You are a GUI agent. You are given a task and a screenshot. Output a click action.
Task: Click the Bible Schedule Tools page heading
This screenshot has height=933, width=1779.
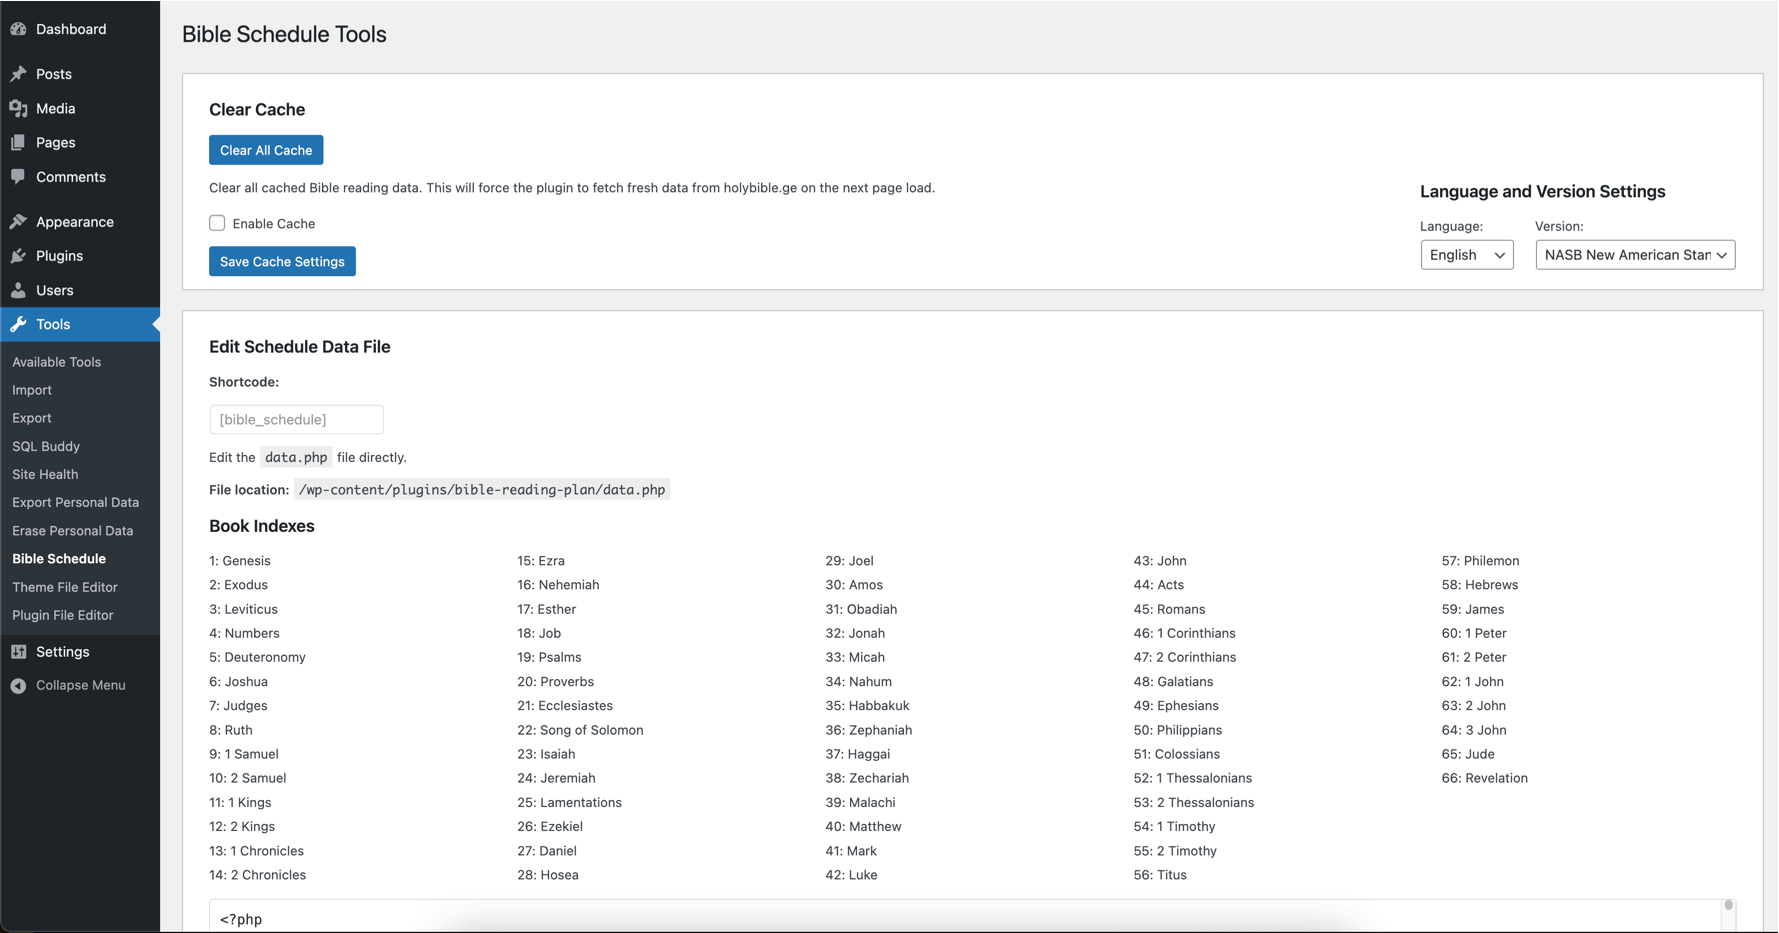284,34
